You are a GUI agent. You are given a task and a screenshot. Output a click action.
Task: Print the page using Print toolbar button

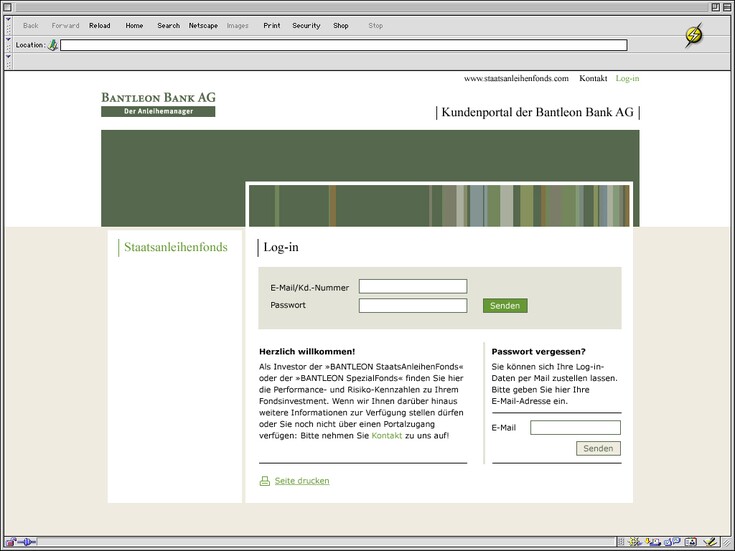point(272,26)
